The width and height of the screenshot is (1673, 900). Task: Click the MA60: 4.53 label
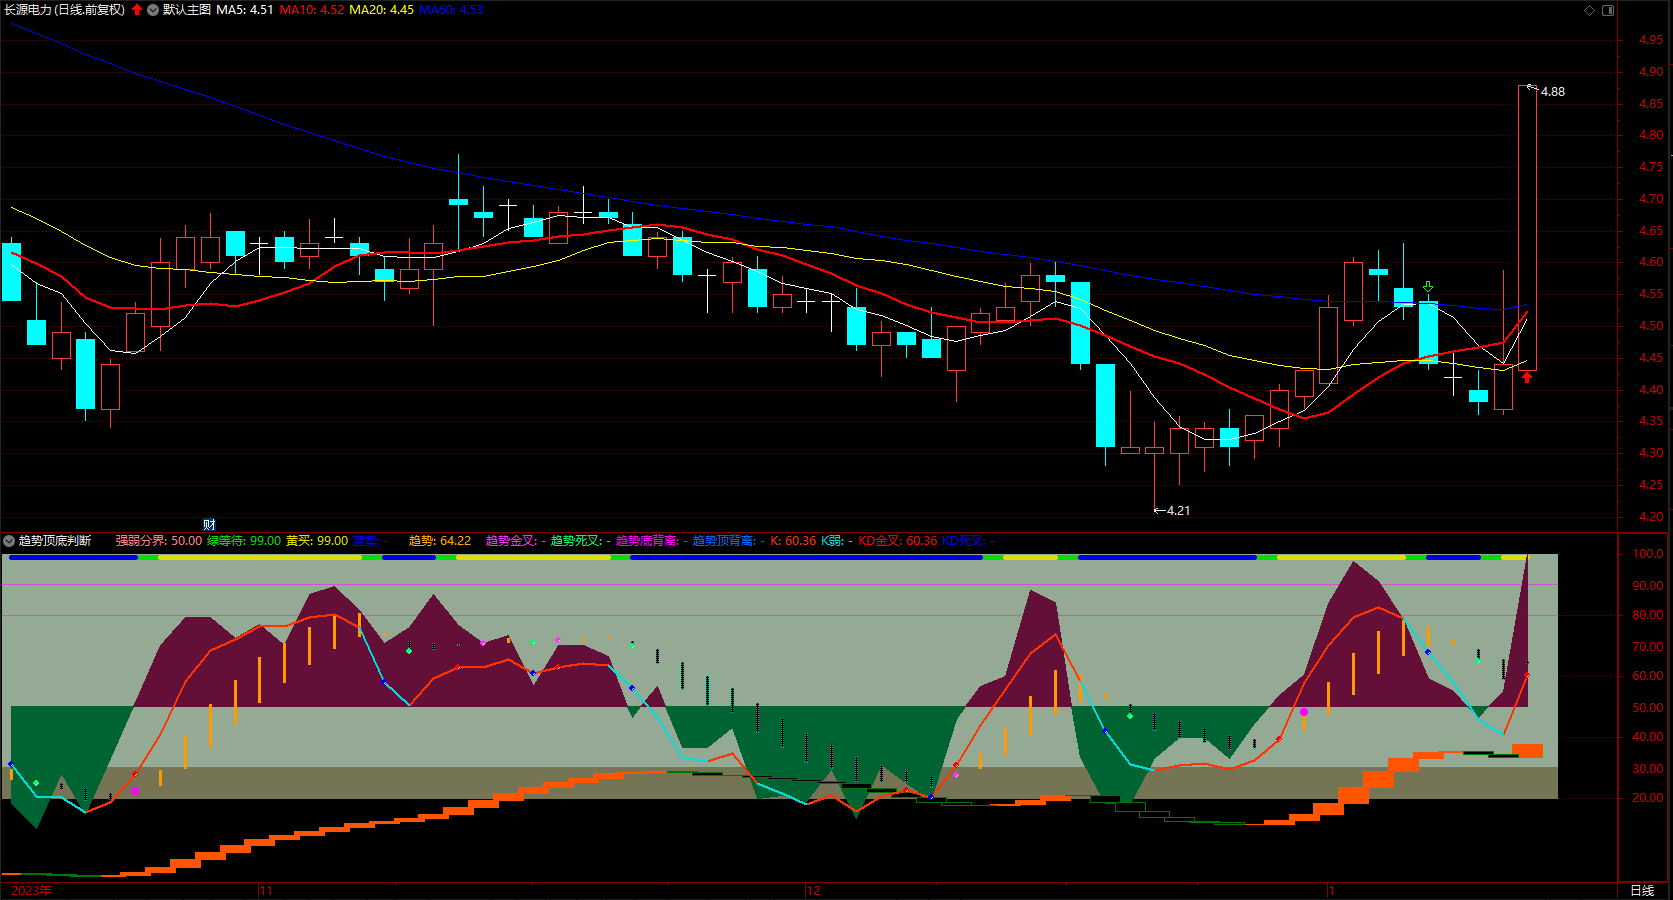[451, 10]
